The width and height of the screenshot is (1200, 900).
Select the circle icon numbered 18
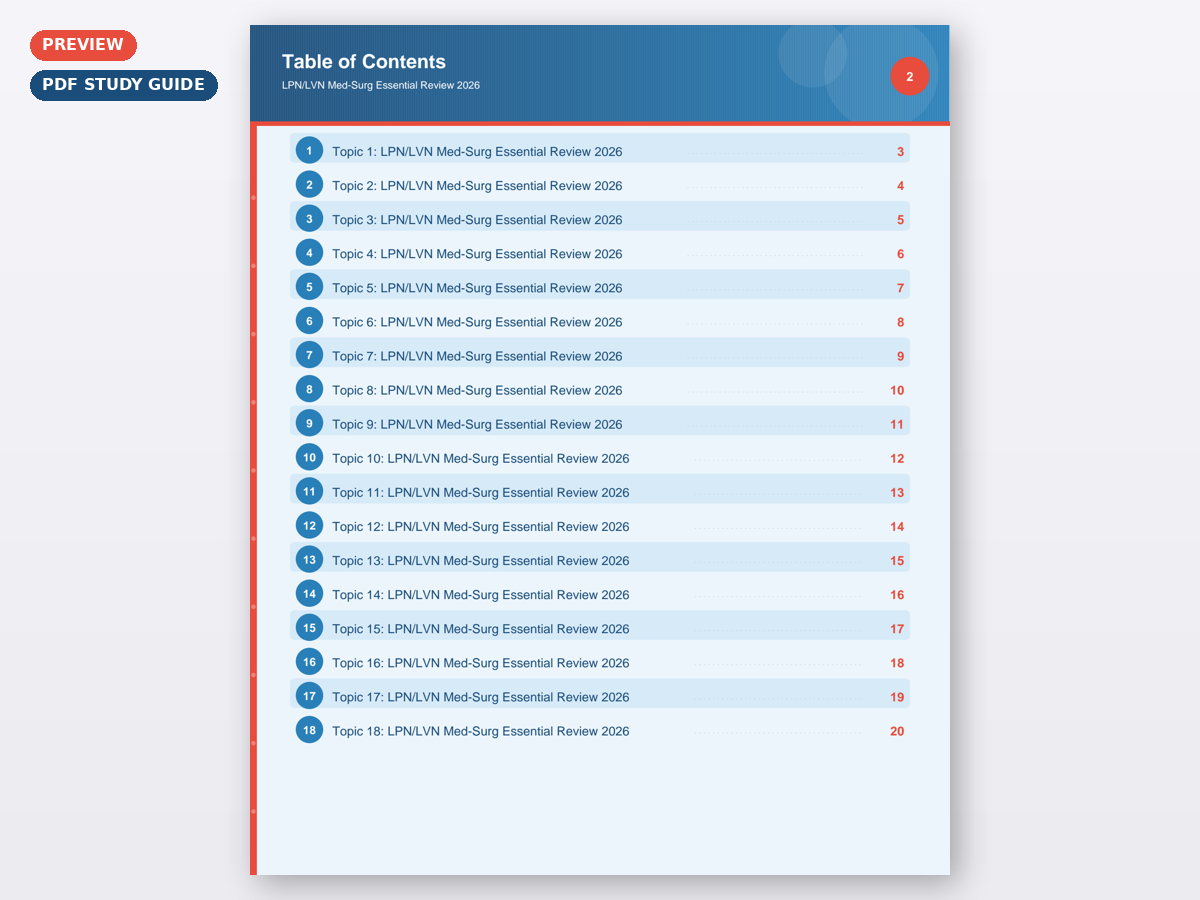[x=309, y=730]
